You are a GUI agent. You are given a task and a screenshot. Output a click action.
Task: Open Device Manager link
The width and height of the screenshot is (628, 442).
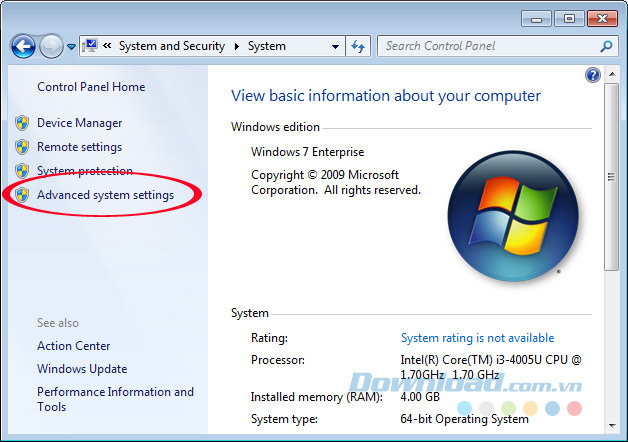80,123
